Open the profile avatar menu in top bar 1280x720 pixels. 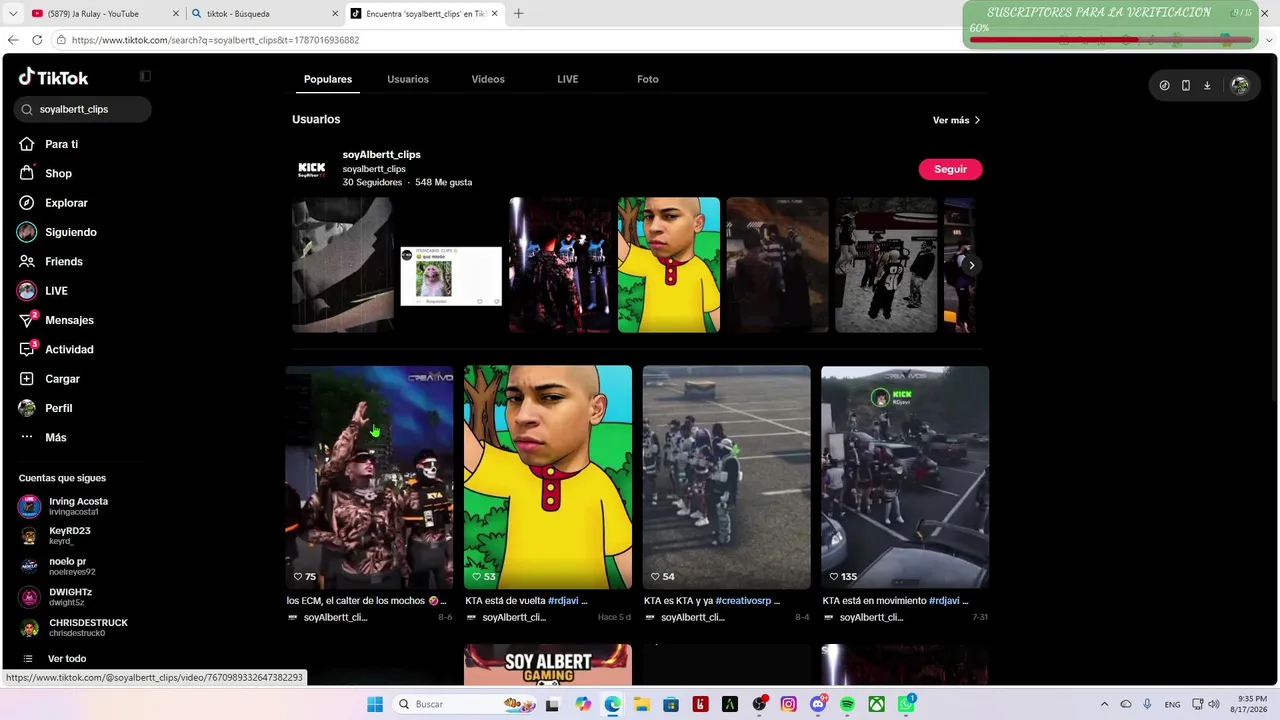click(x=1240, y=85)
